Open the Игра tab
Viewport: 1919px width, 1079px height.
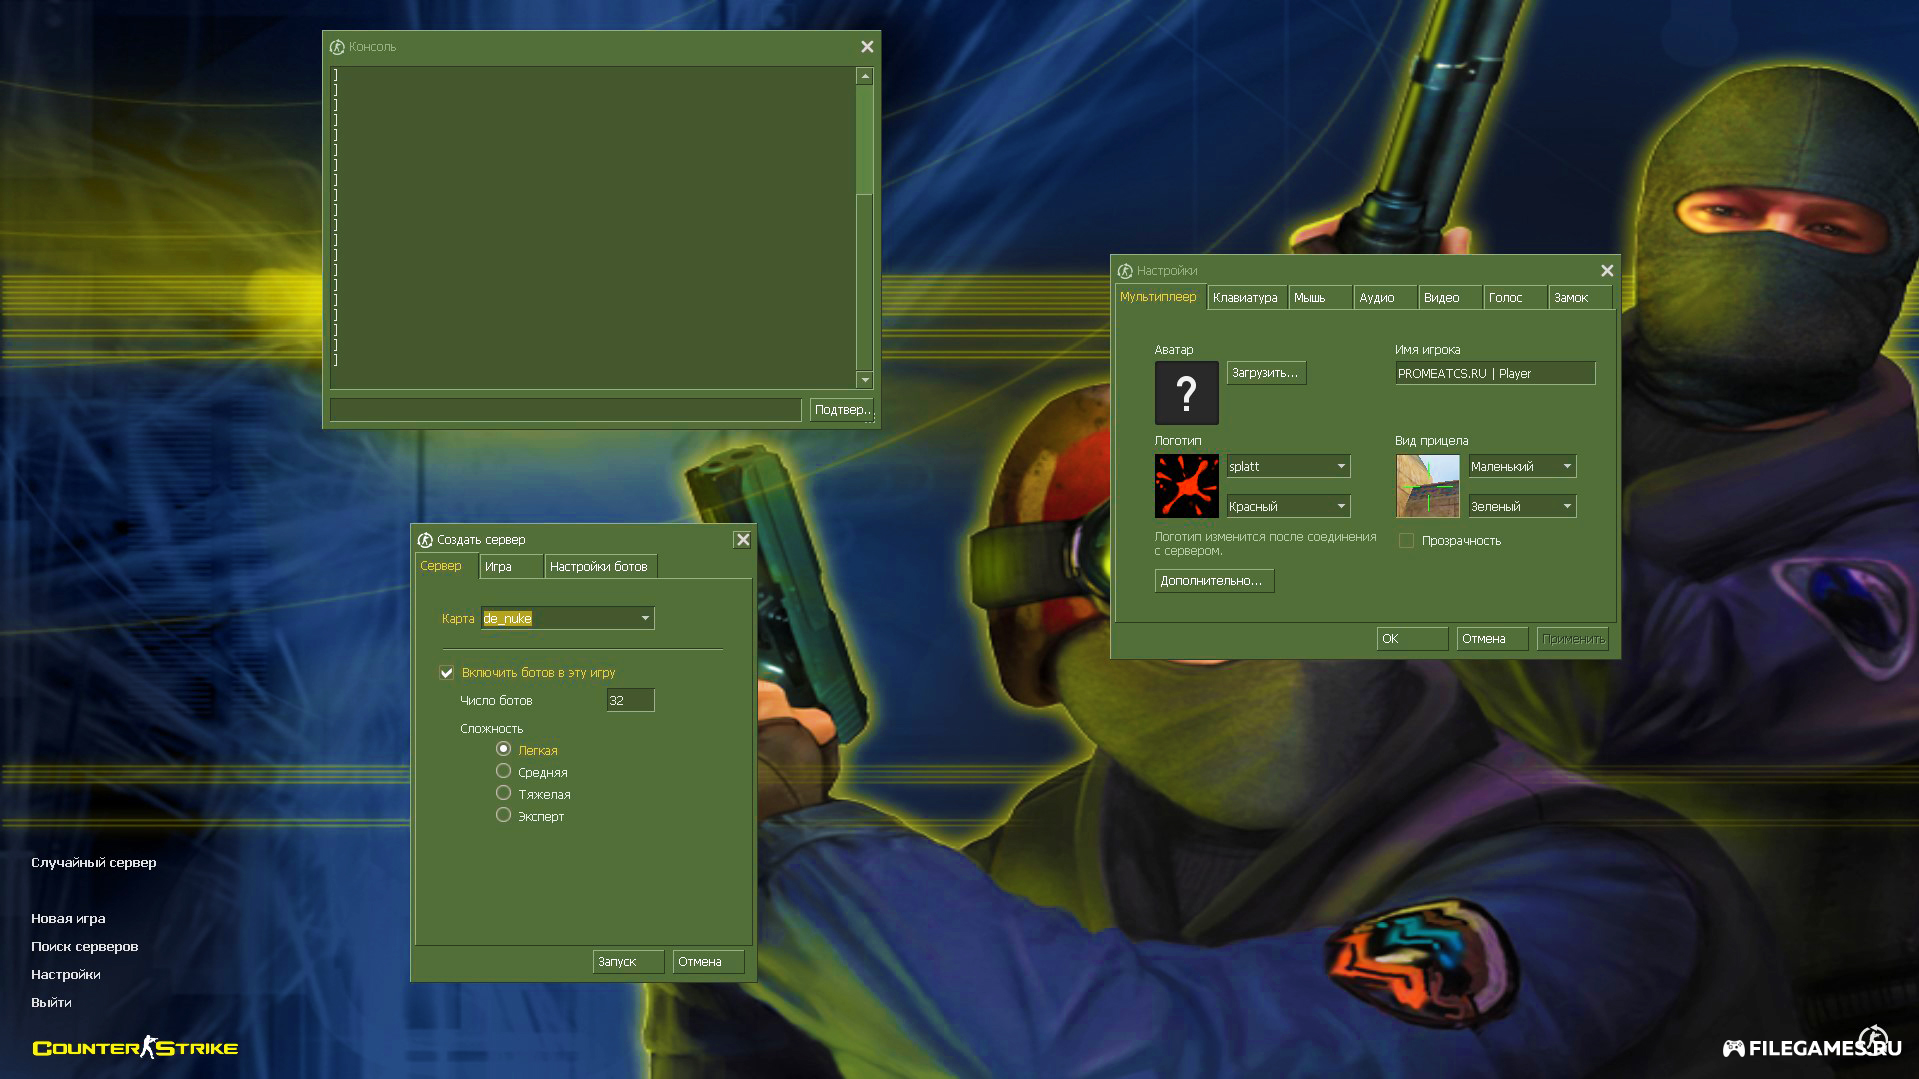pos(511,567)
